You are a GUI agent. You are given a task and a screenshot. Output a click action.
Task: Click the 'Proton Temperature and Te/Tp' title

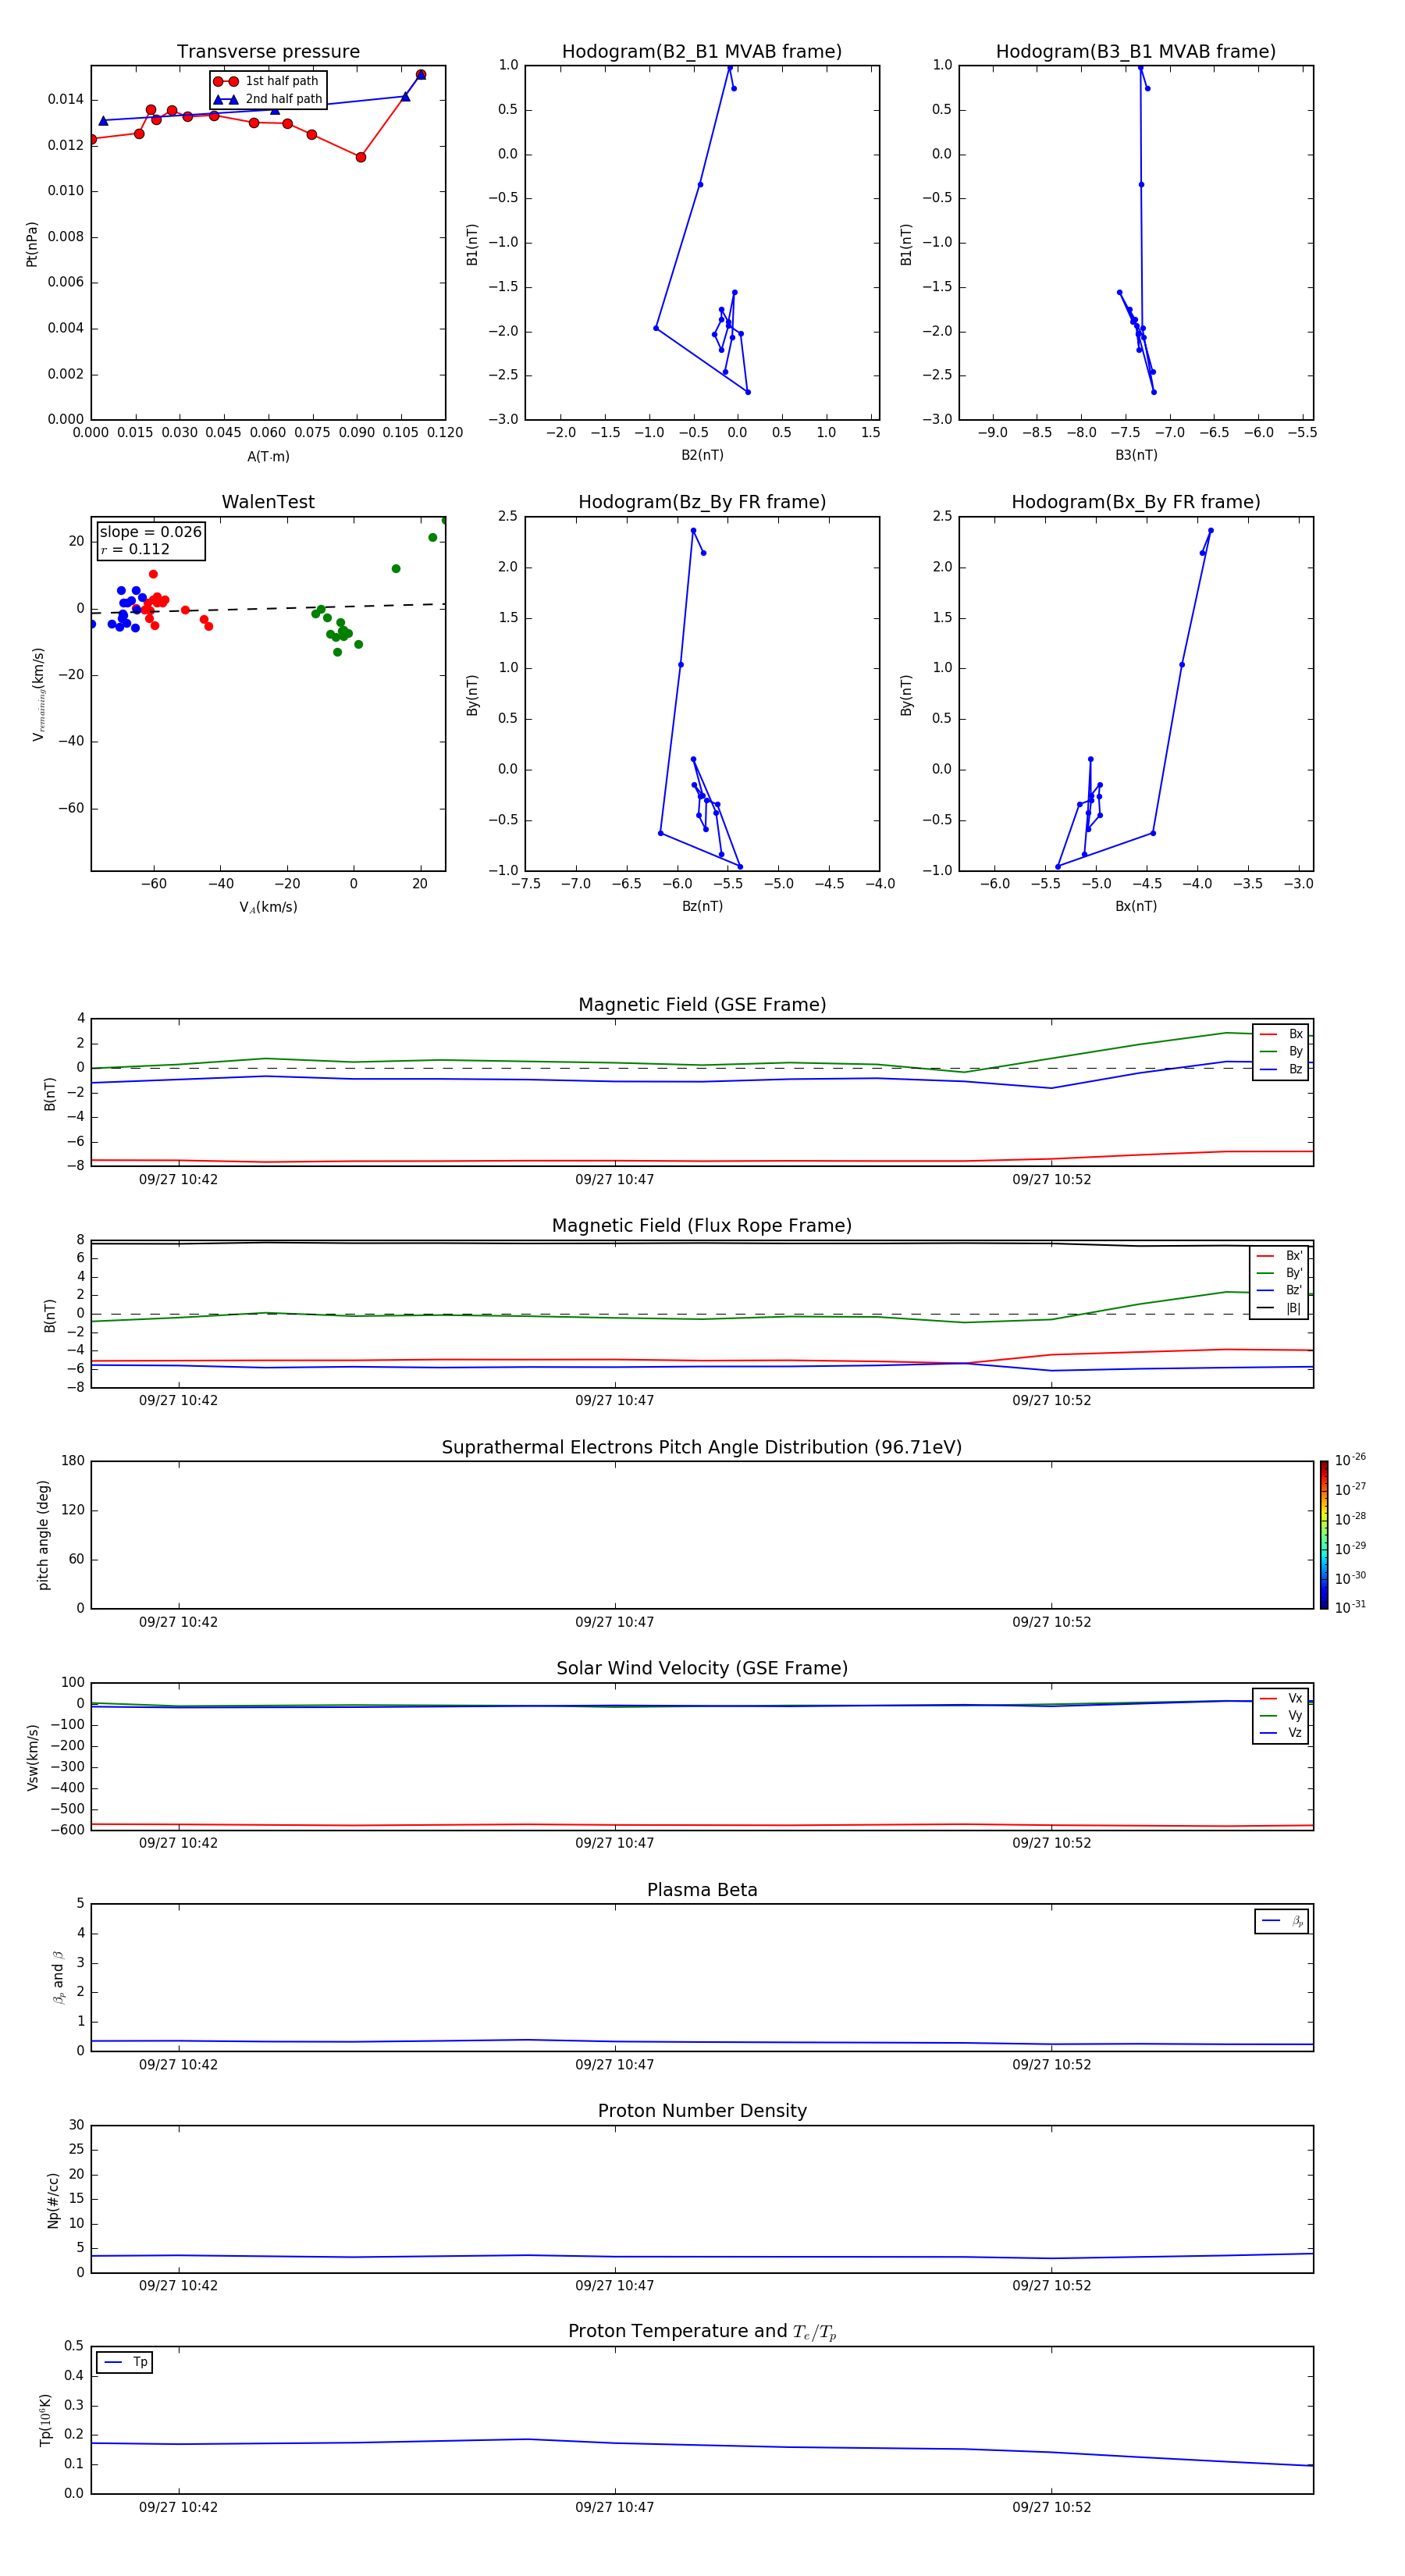[x=702, y=2332]
